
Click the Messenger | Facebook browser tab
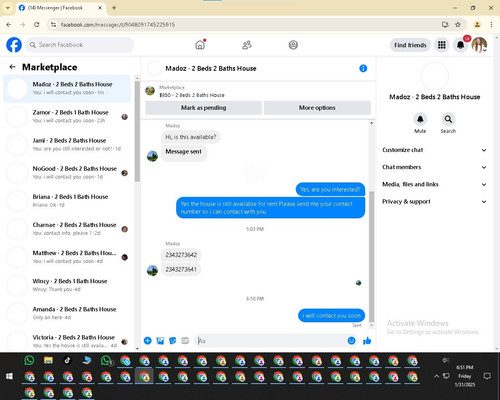point(60,8)
